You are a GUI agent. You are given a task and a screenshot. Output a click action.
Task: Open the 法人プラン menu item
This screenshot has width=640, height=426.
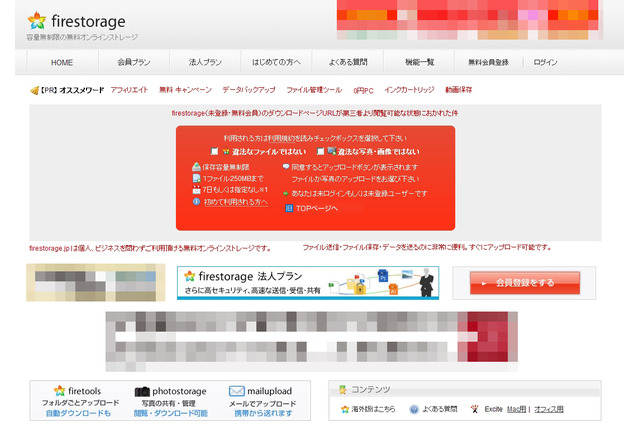click(x=205, y=62)
